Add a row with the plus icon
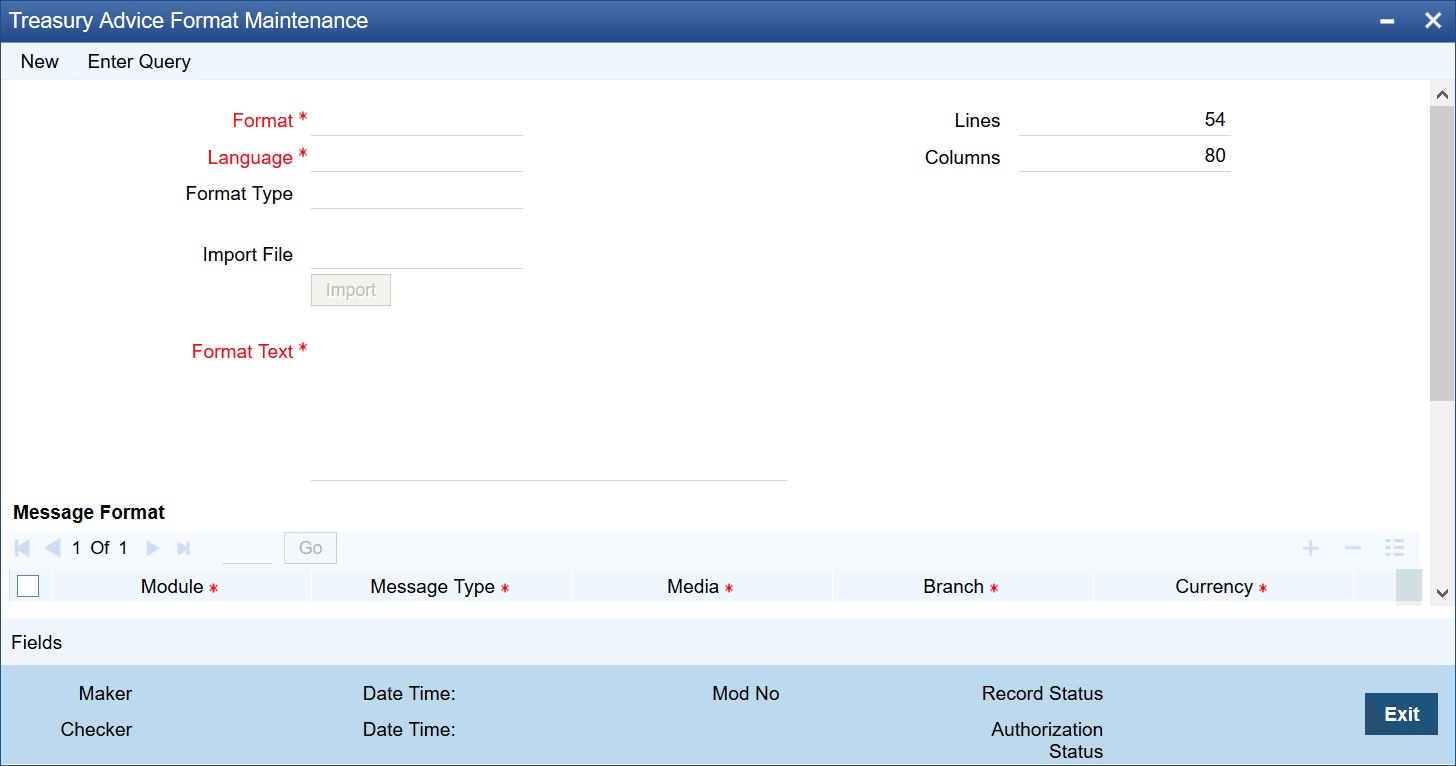Screen dimensions: 1456x766 pyautogui.click(x=1310, y=548)
